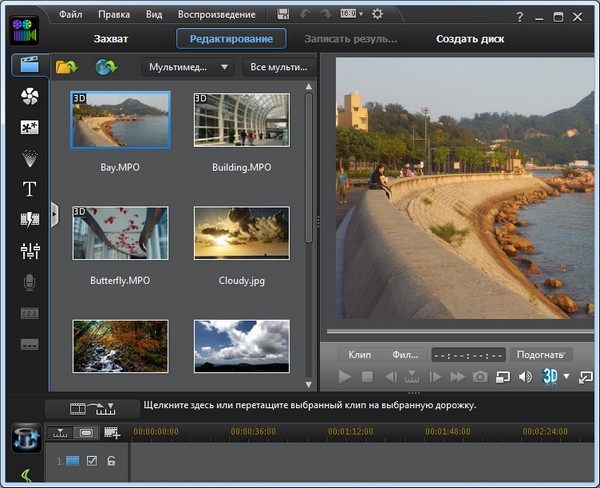Click the import media folder icon
Image resolution: width=600 pixels, height=488 pixels.
click(x=66, y=67)
